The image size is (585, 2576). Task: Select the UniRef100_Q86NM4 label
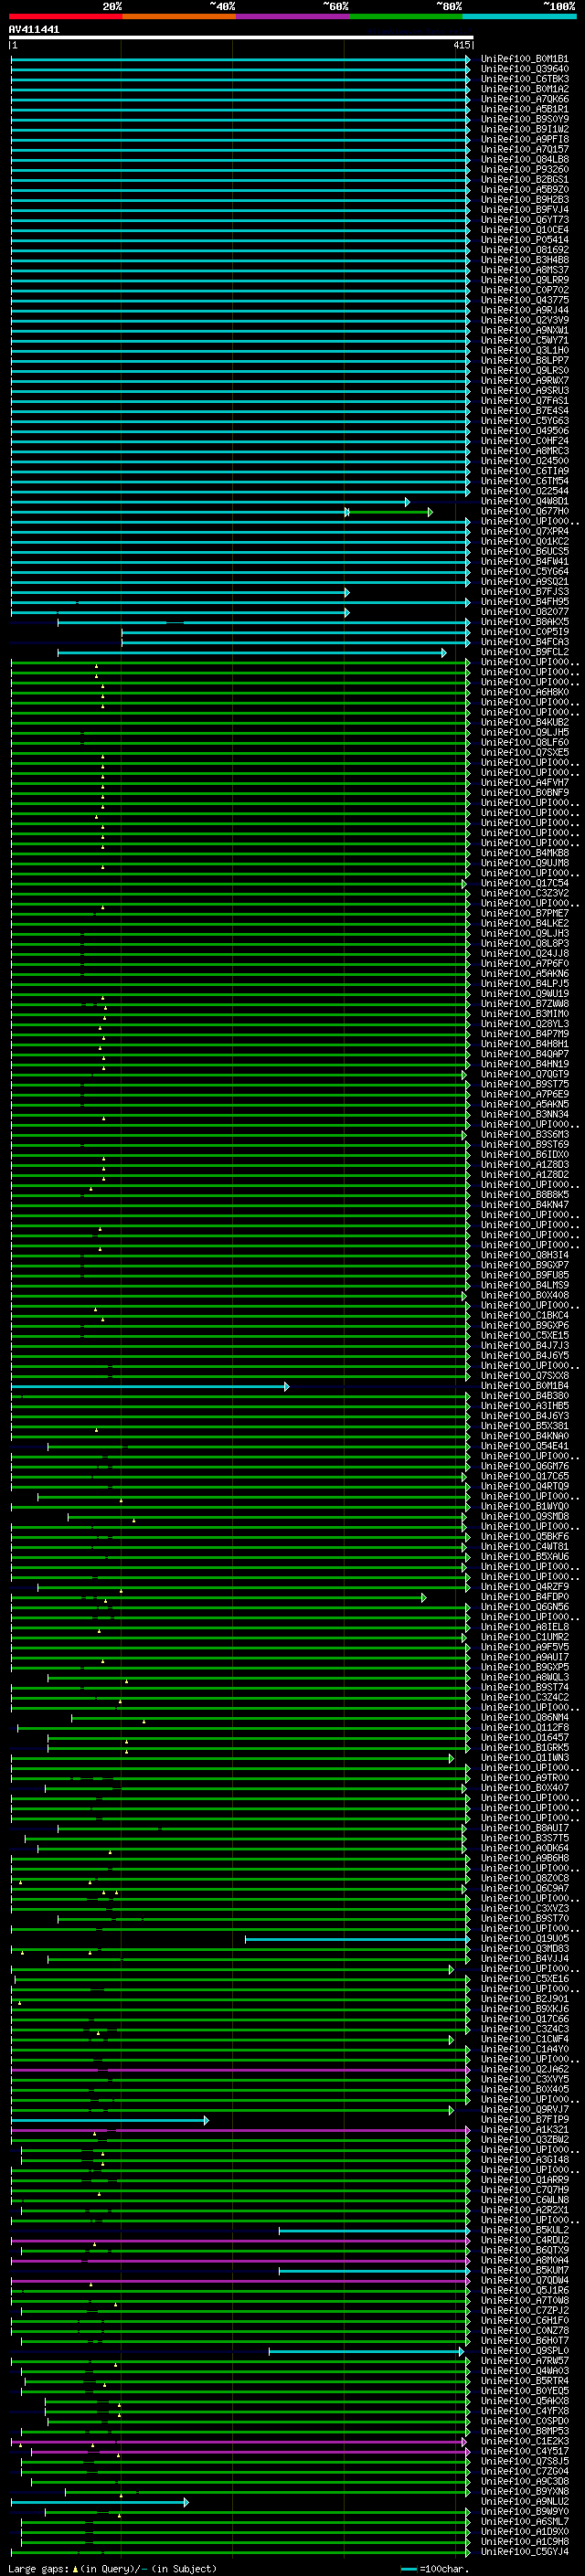point(524,1718)
